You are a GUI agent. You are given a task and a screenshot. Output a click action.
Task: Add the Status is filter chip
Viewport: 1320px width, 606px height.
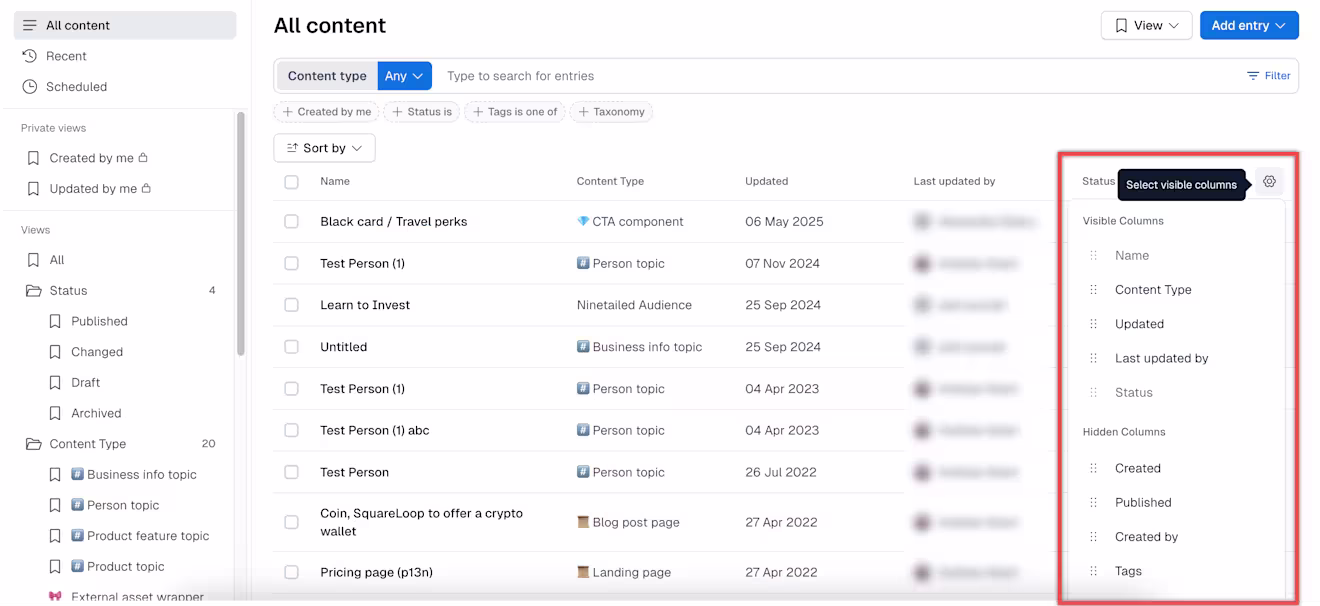click(422, 112)
